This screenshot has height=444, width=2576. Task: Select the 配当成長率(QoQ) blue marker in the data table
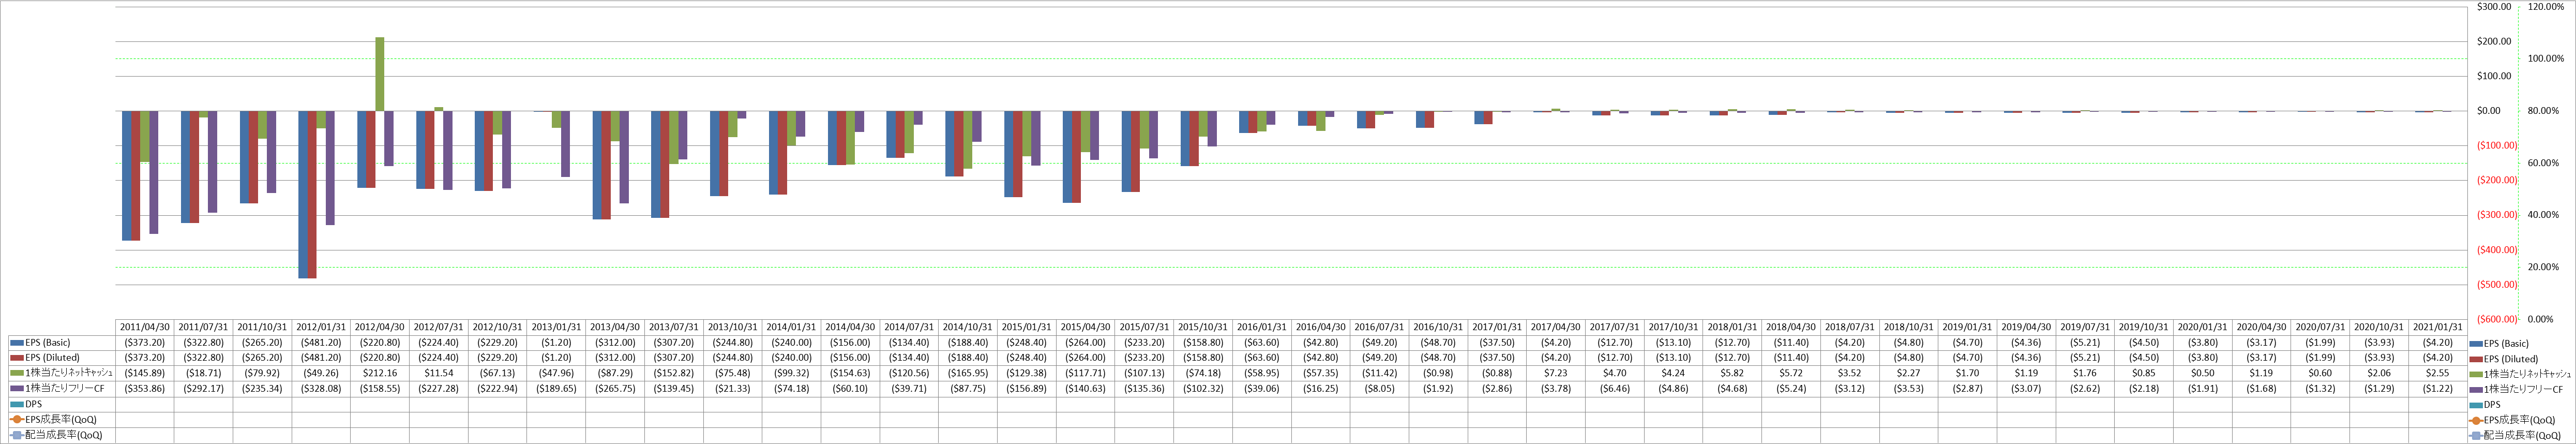(x=16, y=435)
